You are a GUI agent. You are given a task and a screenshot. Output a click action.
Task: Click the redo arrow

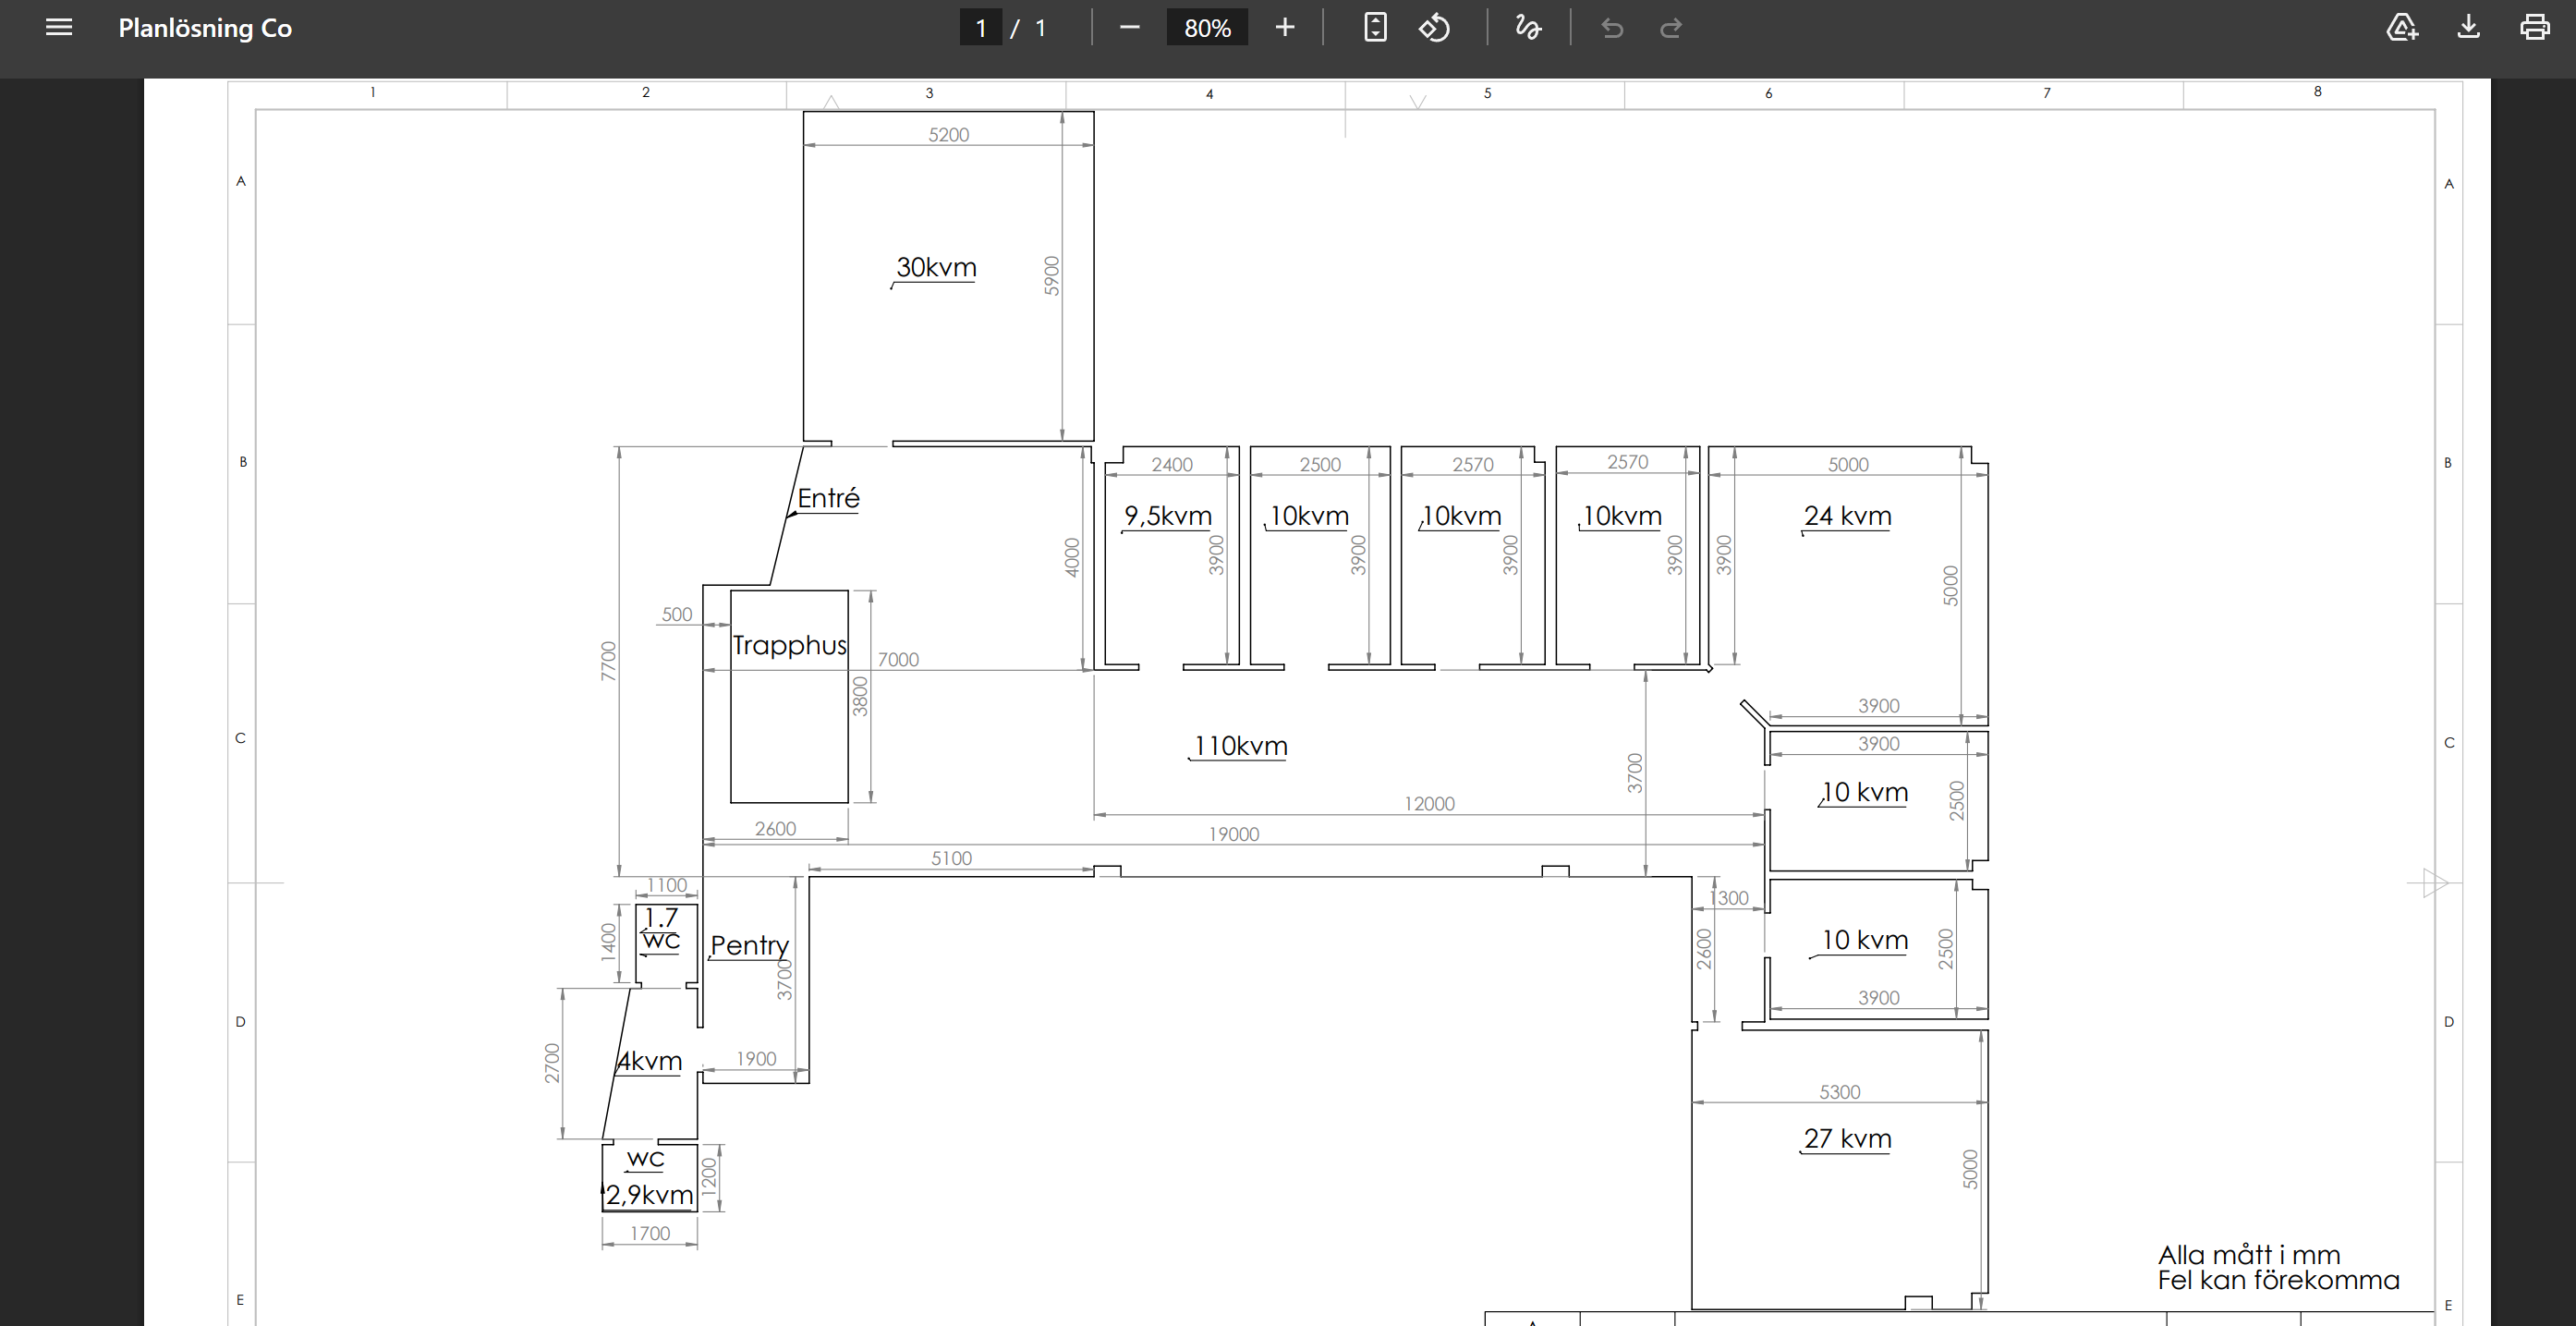pyautogui.click(x=1670, y=28)
